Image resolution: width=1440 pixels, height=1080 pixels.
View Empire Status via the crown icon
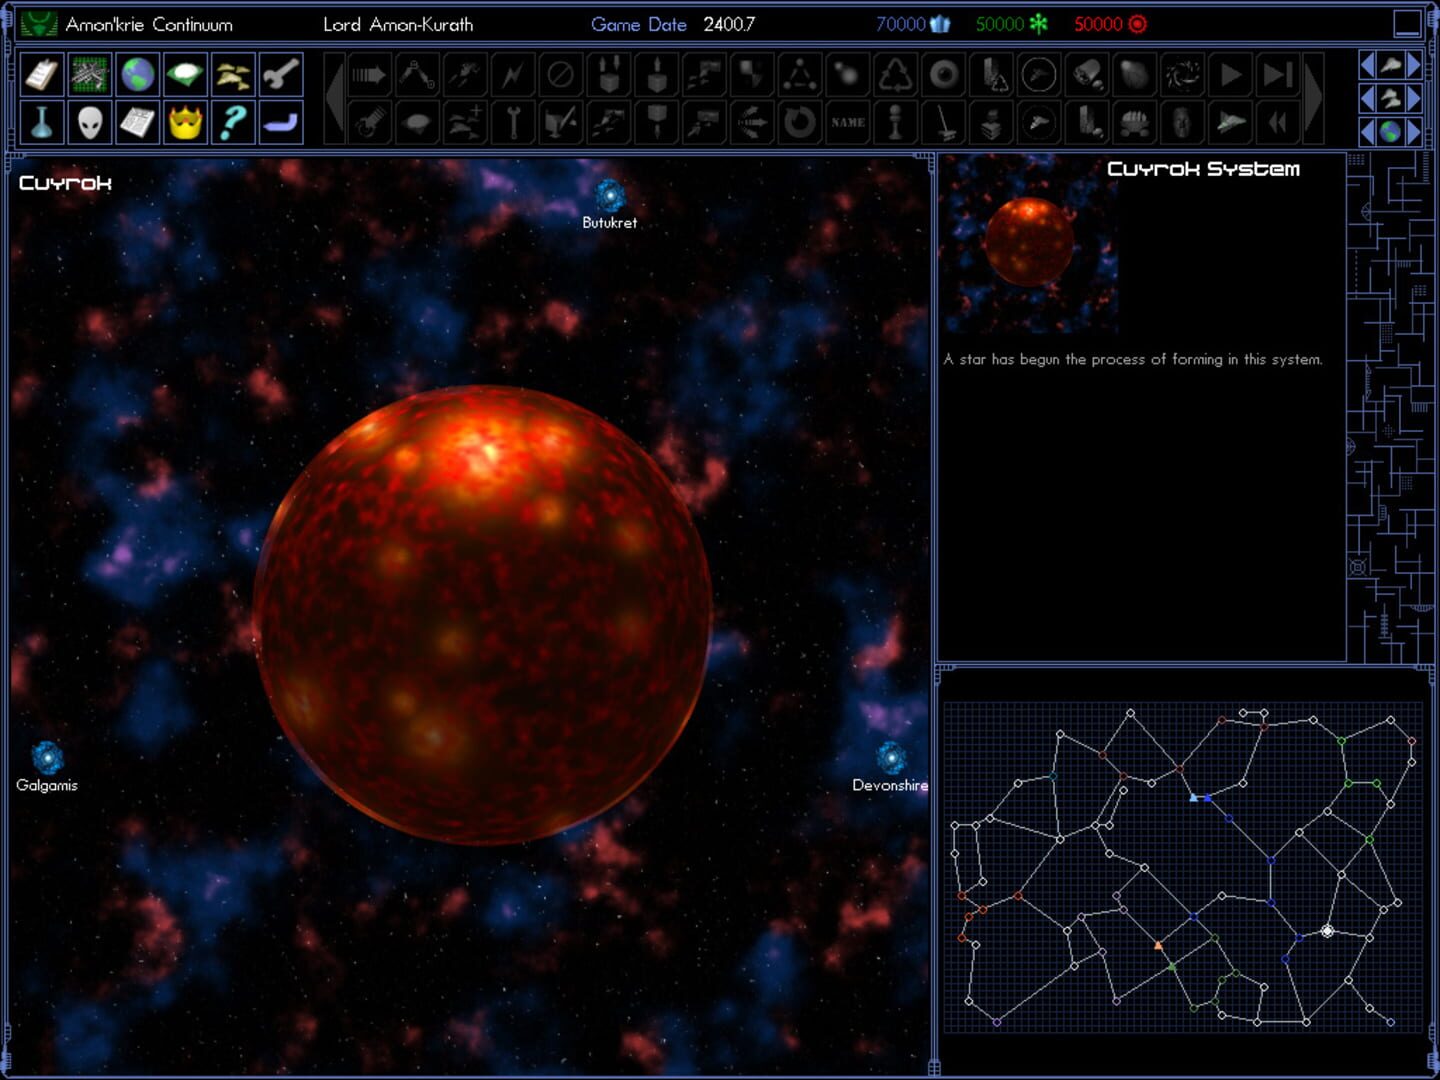185,122
